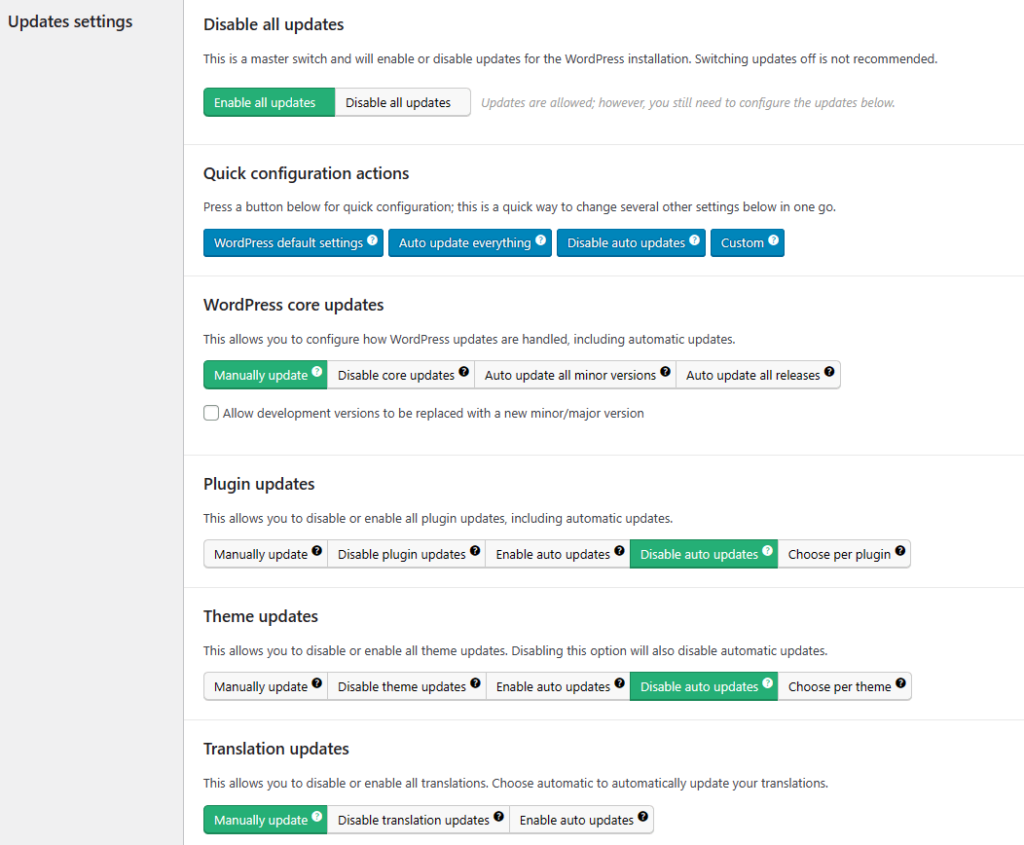This screenshot has height=845, width=1024.
Task: Select Disable all updates option
Action: [402, 103]
